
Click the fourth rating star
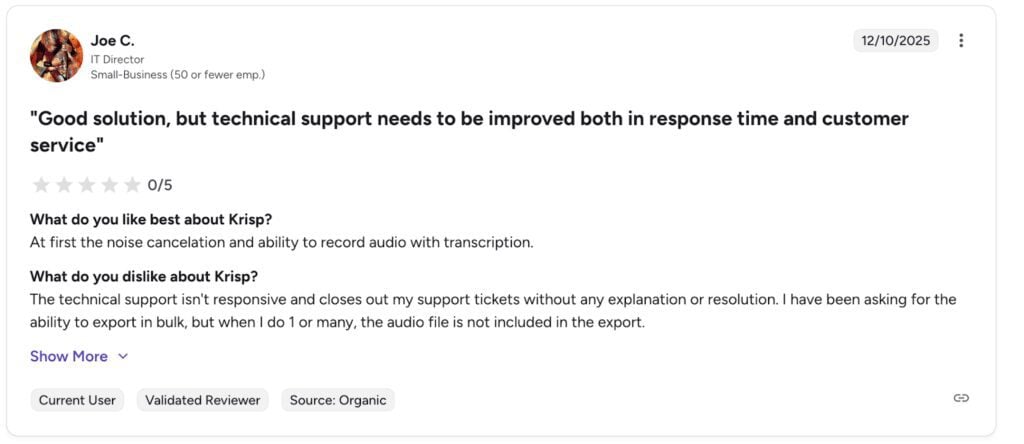110,185
